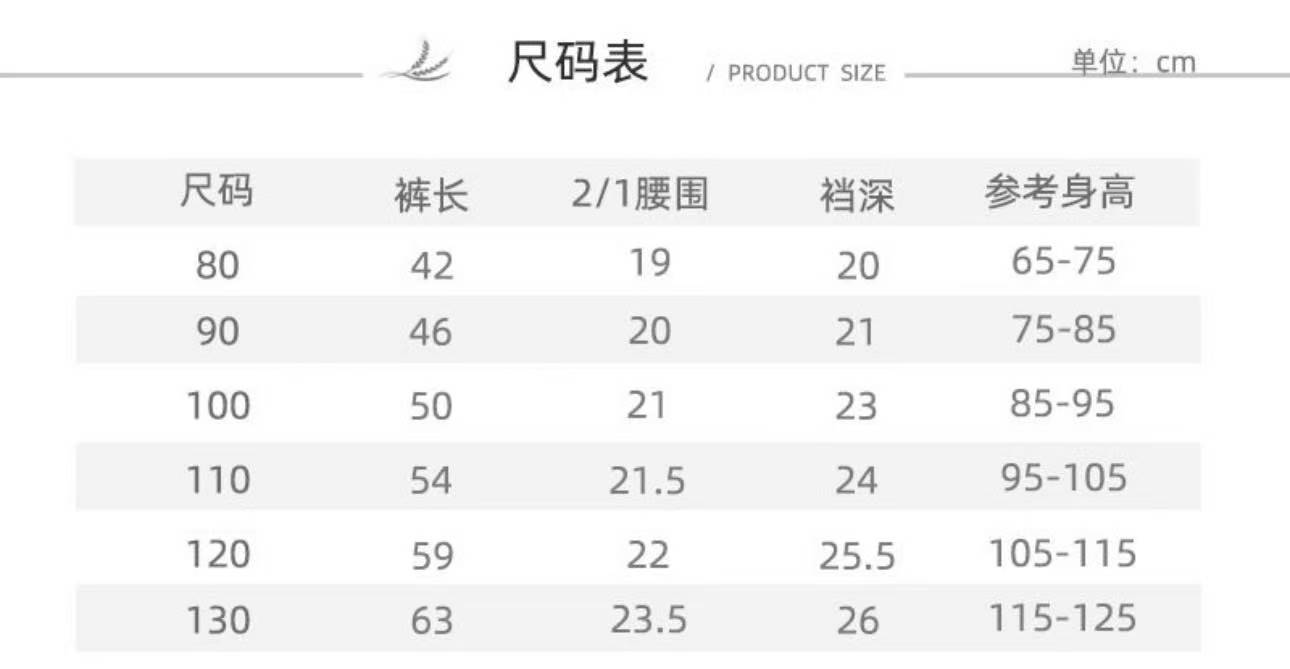Select the 2/1腰围 column header
This screenshot has height=669, width=1290.
click(x=640, y=193)
